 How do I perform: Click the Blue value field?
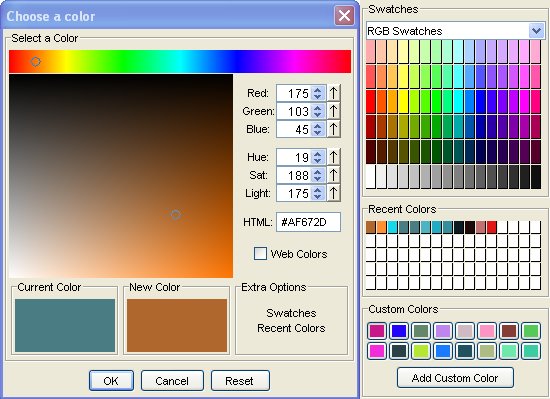294,129
